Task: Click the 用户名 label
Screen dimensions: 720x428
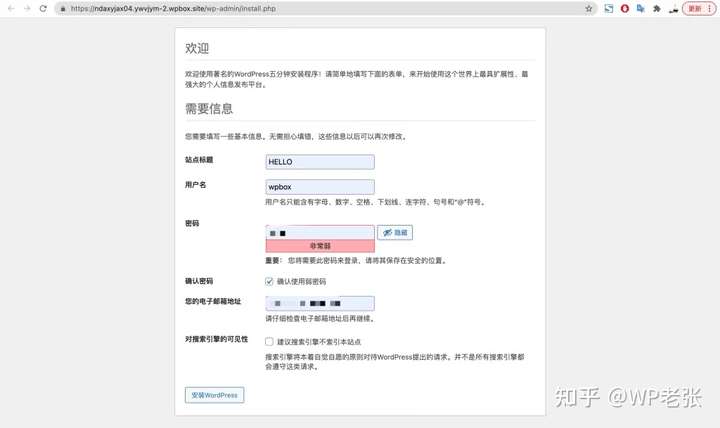Action: click(196, 185)
